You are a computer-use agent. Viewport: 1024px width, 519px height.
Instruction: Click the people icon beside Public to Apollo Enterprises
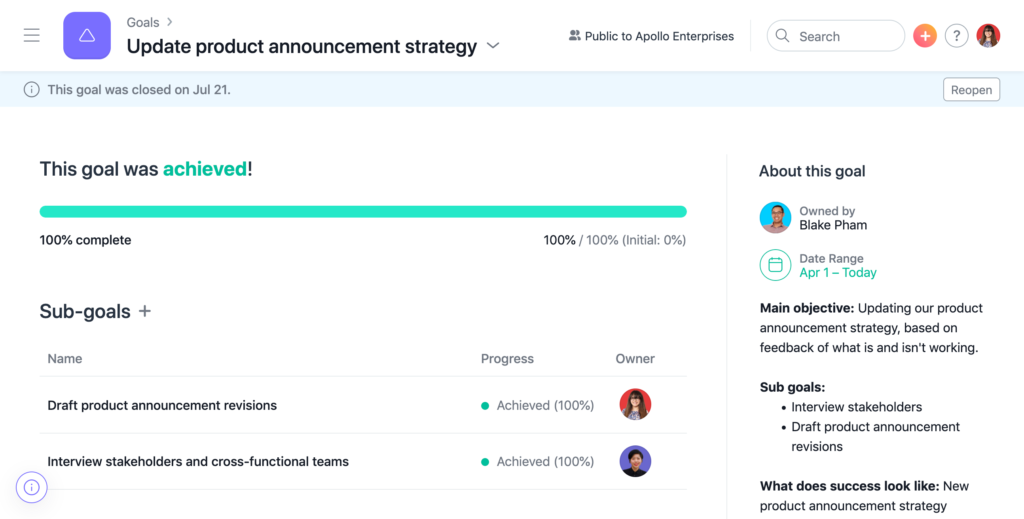point(575,36)
